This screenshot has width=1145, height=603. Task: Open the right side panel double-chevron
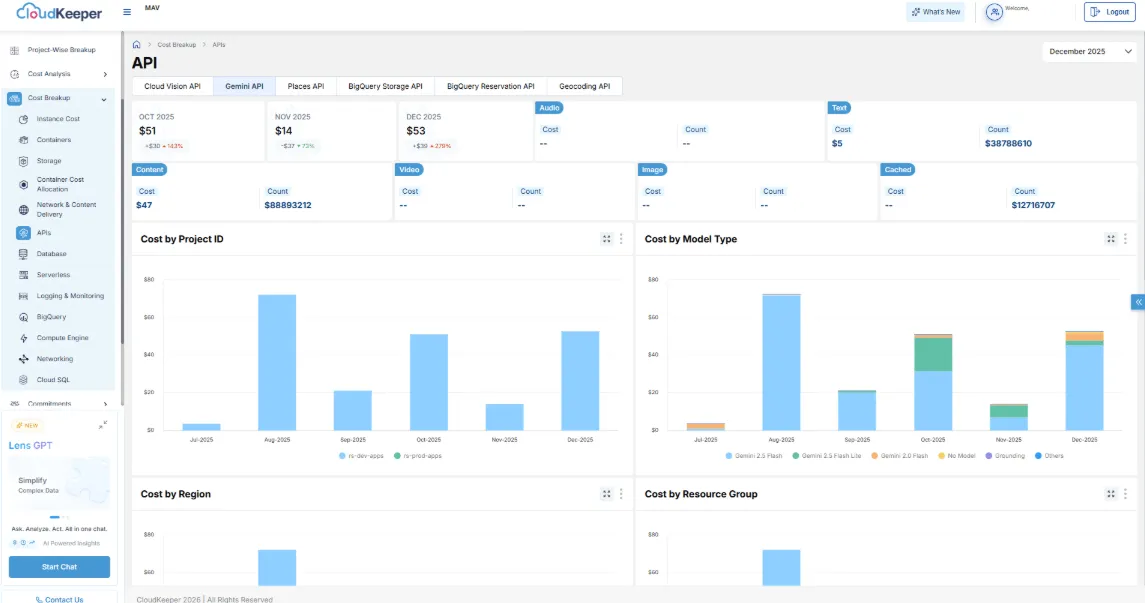[x=1138, y=302]
